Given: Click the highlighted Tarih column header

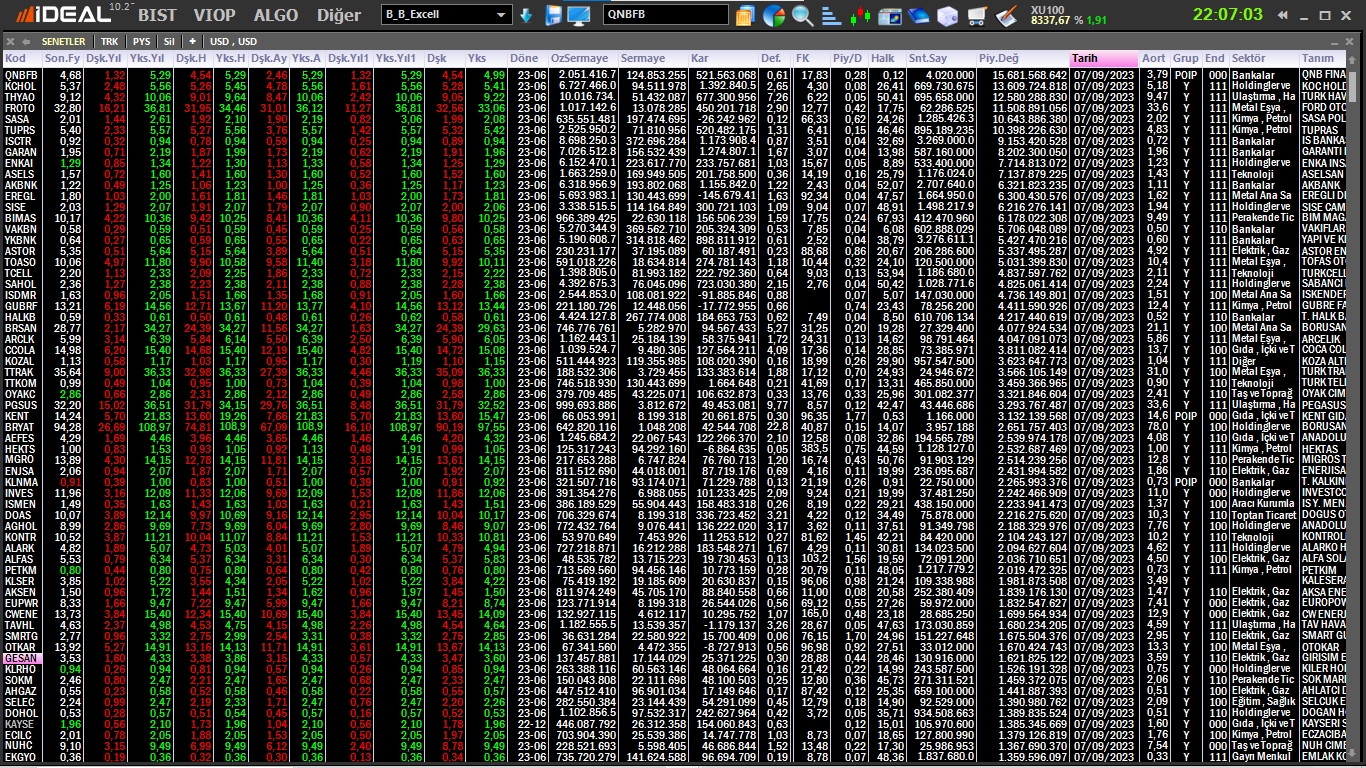Looking at the screenshot, I should point(1105,59).
